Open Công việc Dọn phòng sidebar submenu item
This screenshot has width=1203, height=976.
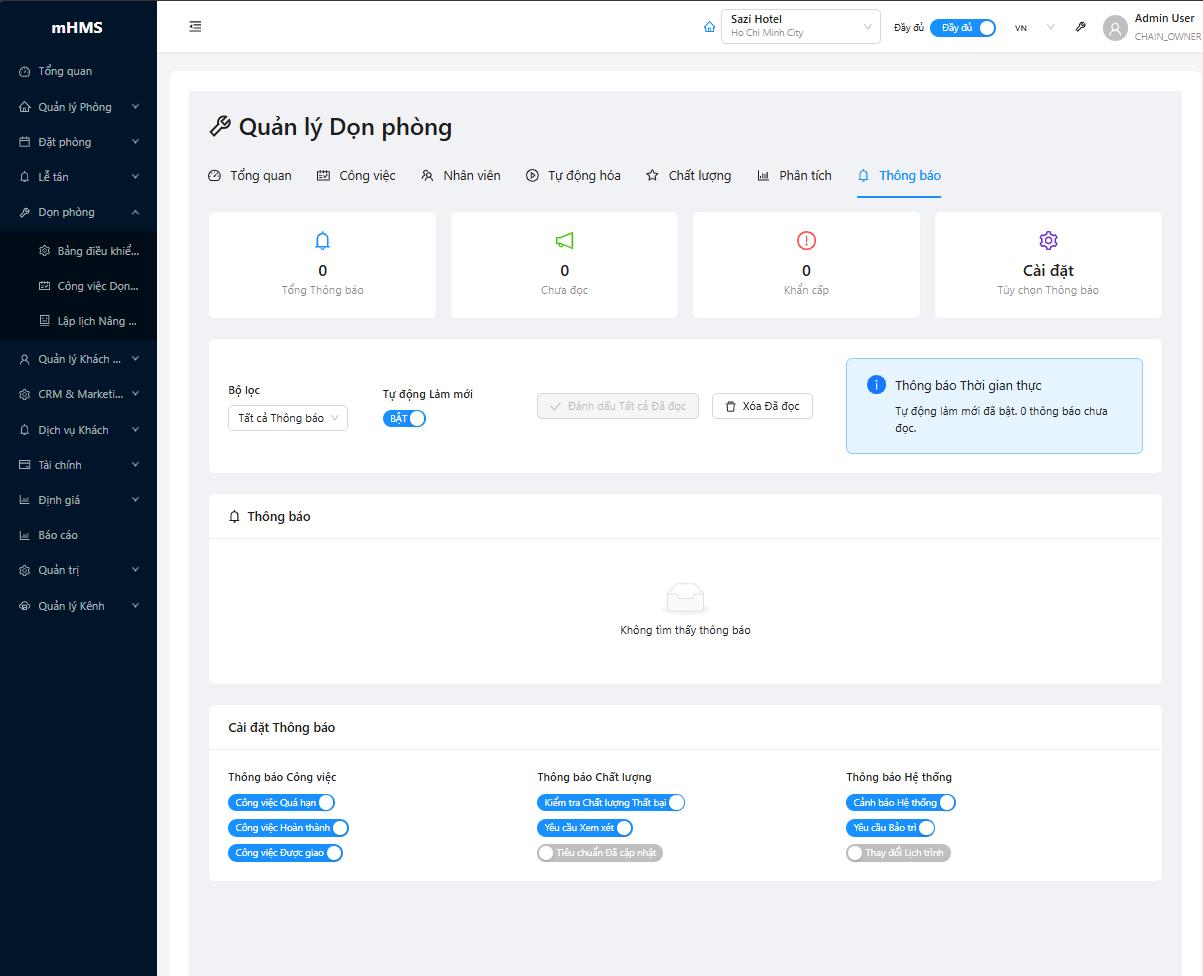tap(97, 286)
